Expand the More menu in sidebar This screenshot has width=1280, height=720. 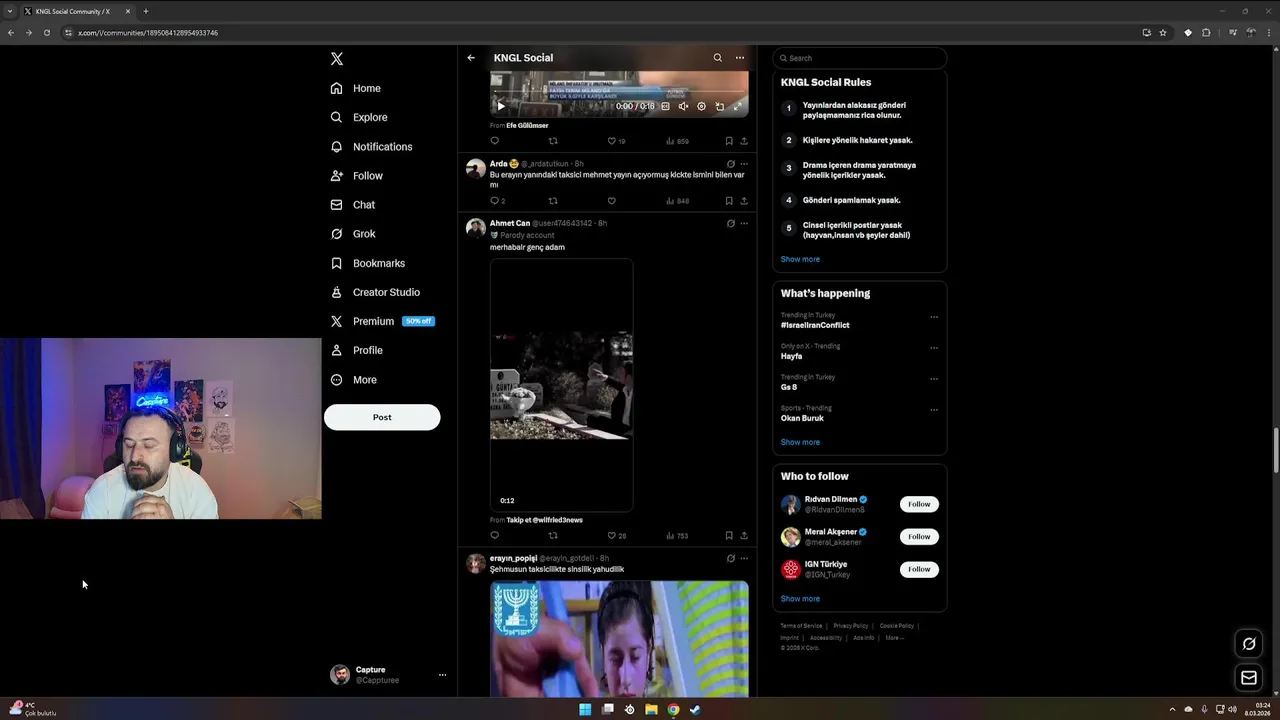354,380
